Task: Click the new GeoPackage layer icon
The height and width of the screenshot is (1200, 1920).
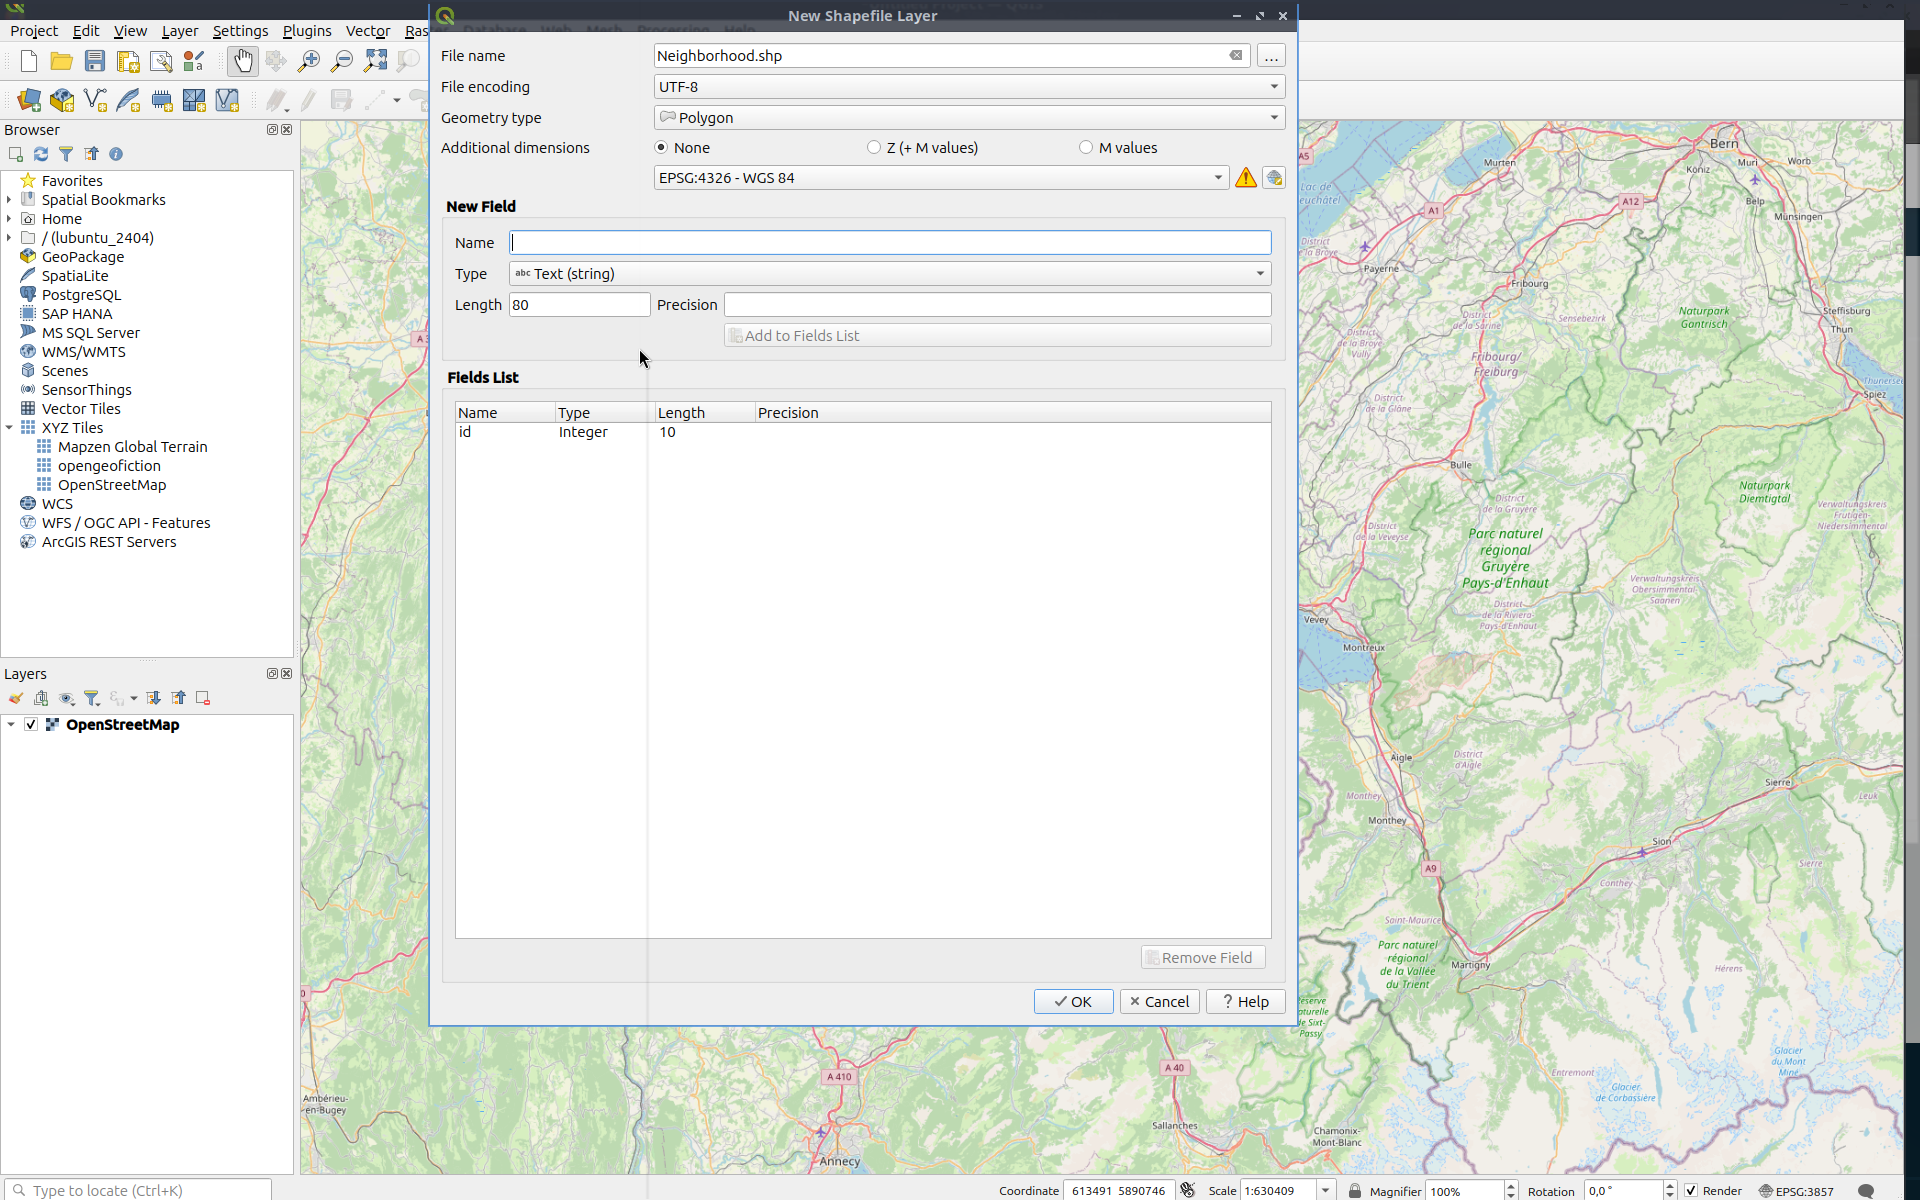Action: point(61,98)
